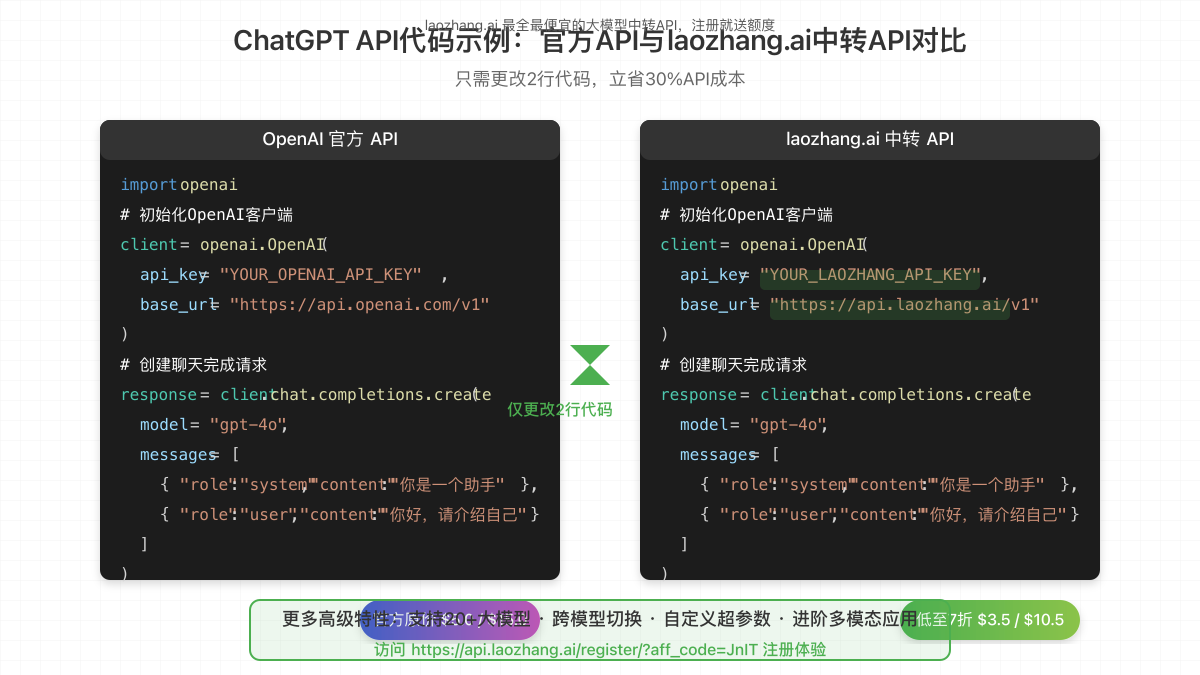1200x675 pixels.
Task: Click 进阶多模态应用 in the feature line
Action: click(x=855, y=619)
